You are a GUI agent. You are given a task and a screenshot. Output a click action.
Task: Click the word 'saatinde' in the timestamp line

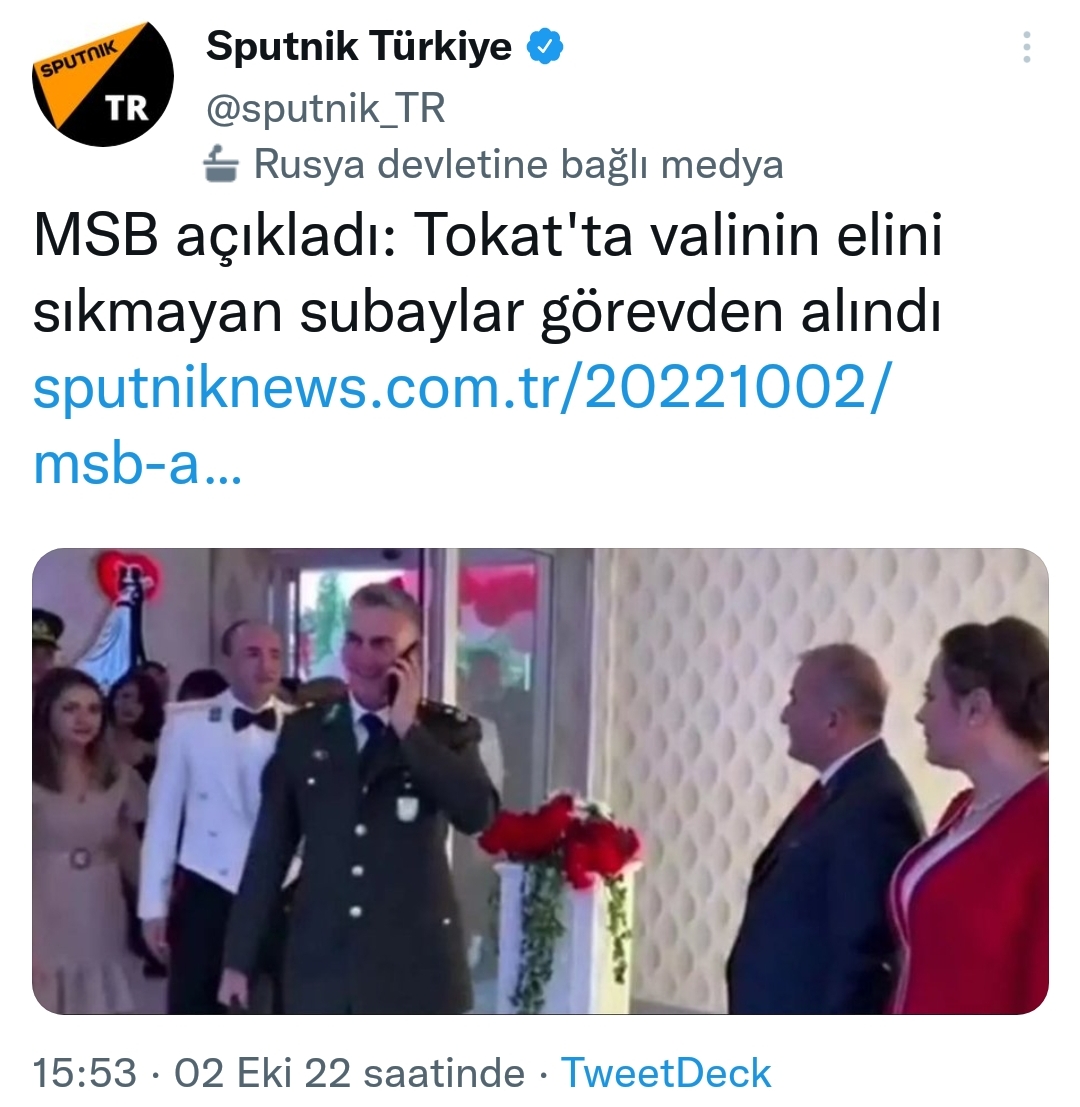pos(444,1073)
